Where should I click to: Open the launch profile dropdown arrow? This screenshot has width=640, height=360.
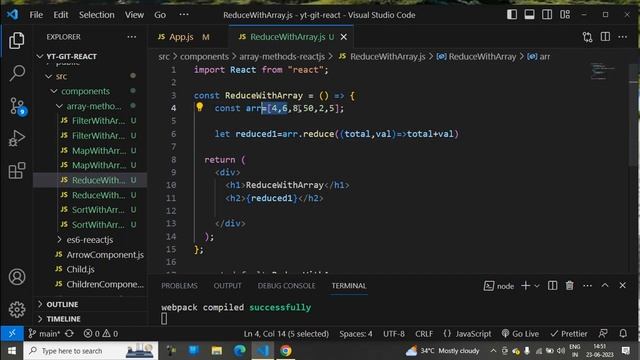(x=537, y=286)
